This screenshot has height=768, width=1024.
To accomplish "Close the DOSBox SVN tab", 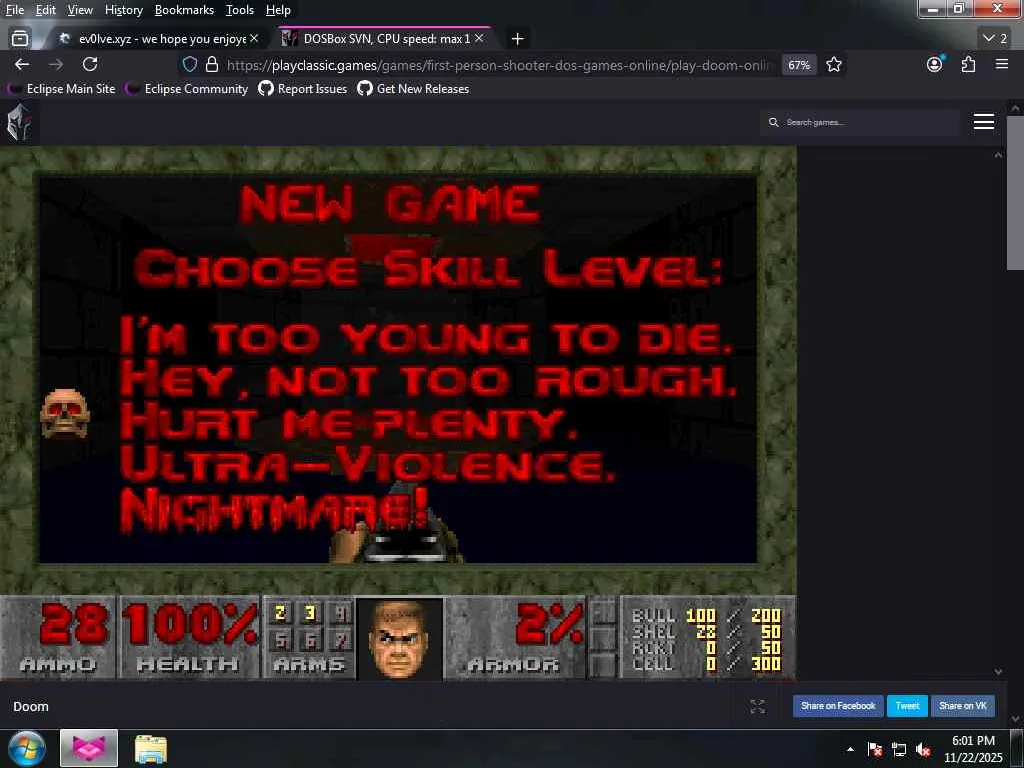I will coord(479,39).
